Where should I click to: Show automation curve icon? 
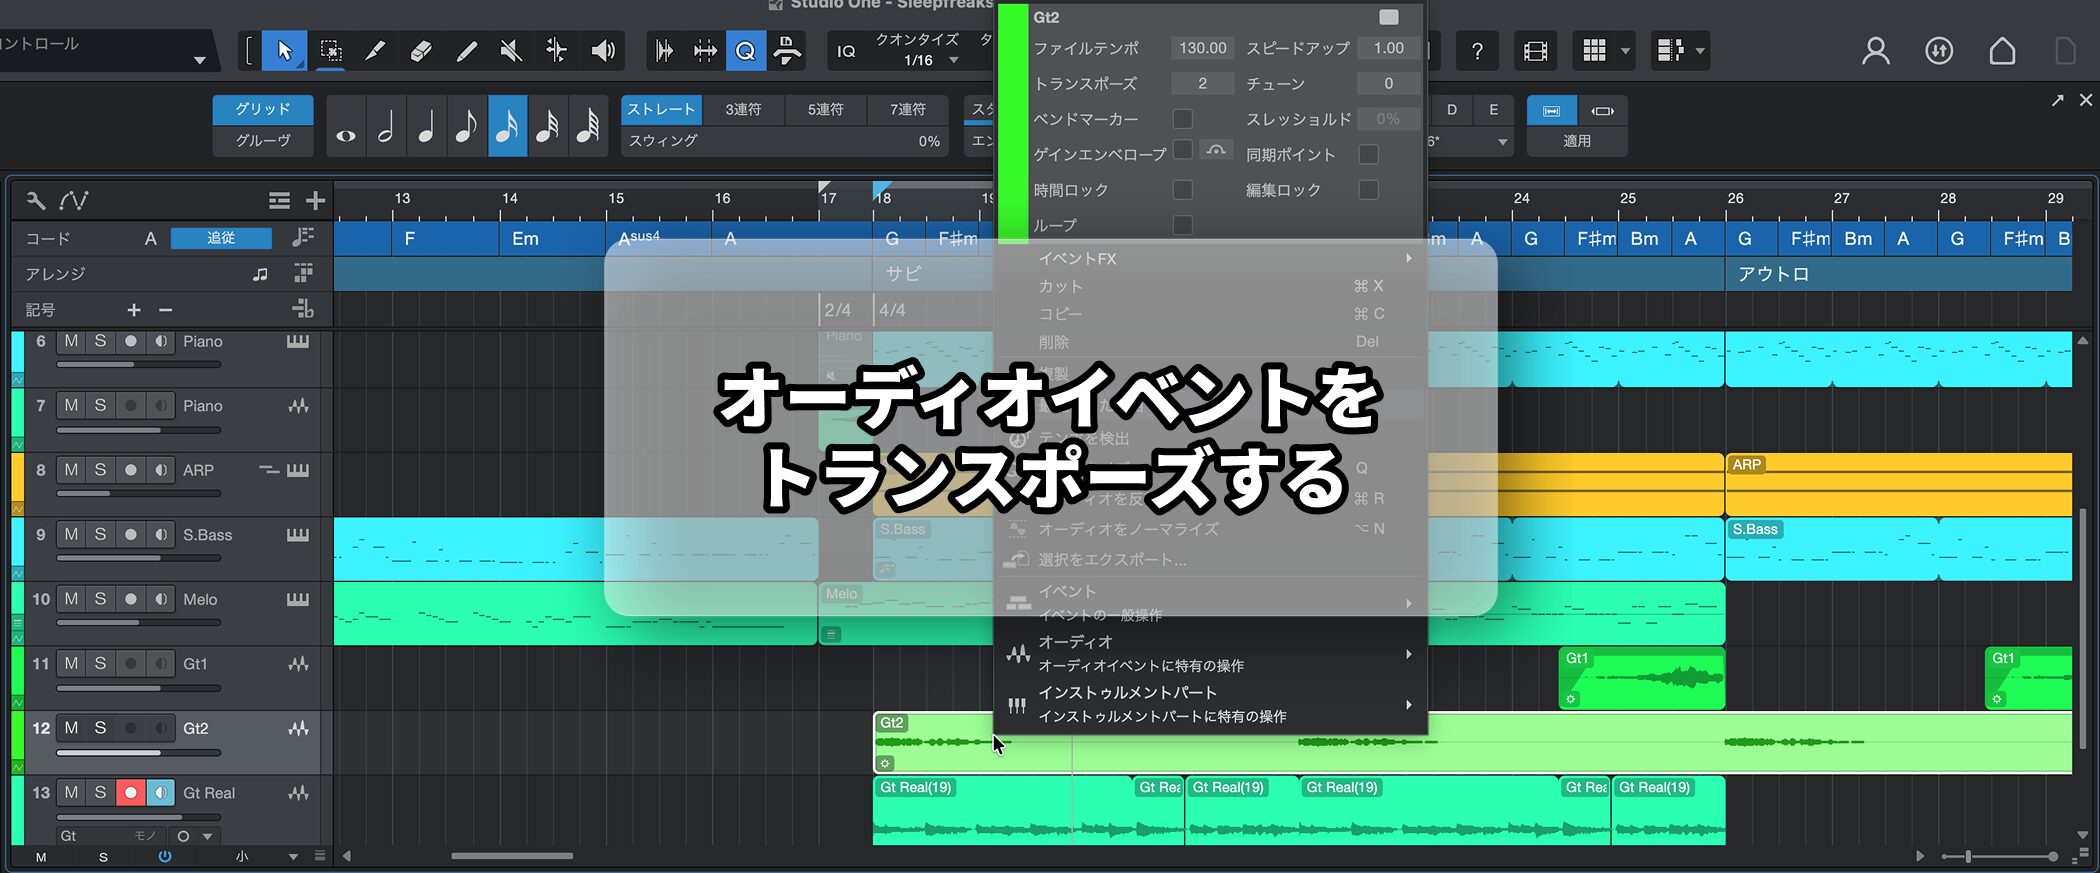coord(74,201)
